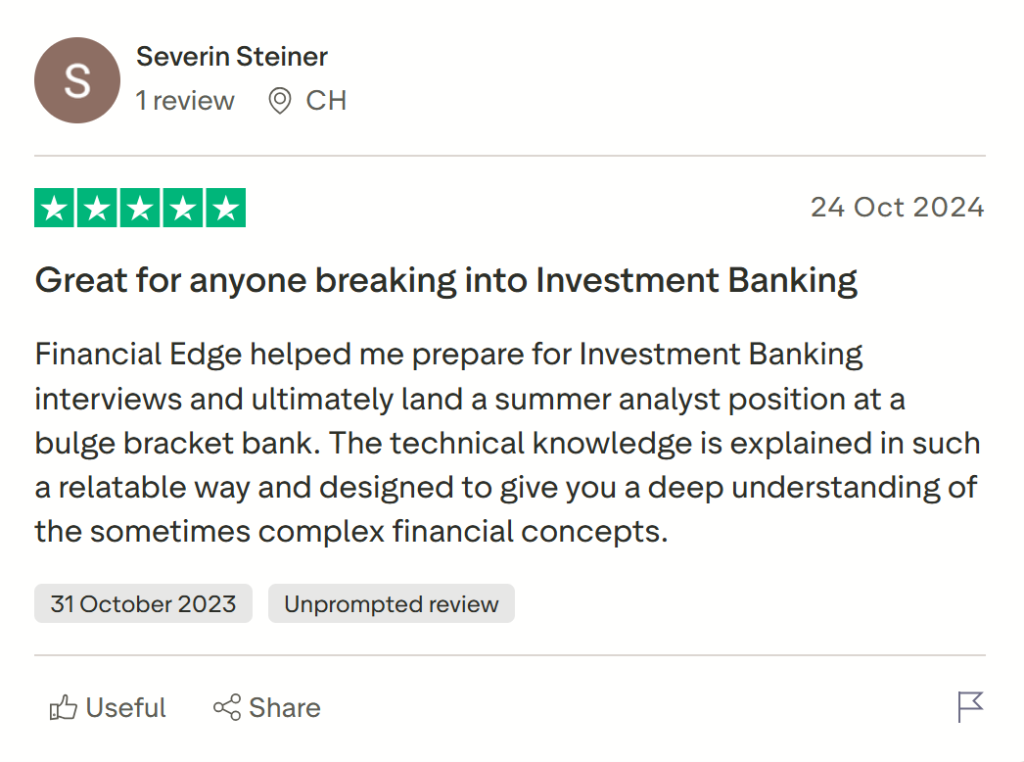Open the review title link

[x=445, y=280]
